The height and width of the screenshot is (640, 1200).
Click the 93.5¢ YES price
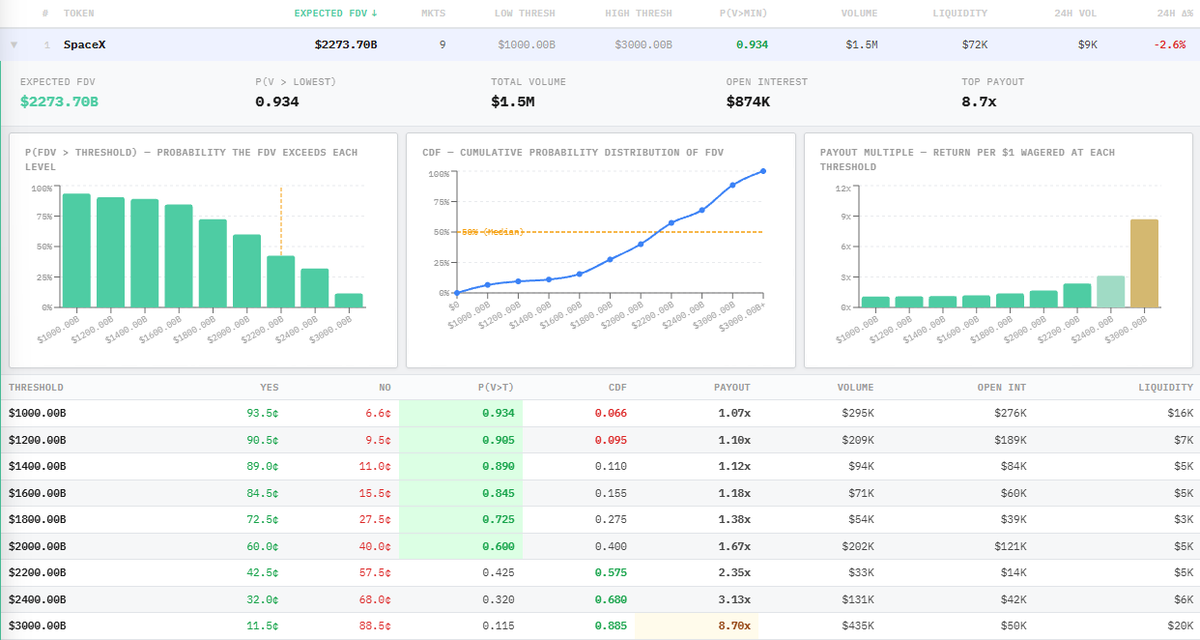point(263,413)
